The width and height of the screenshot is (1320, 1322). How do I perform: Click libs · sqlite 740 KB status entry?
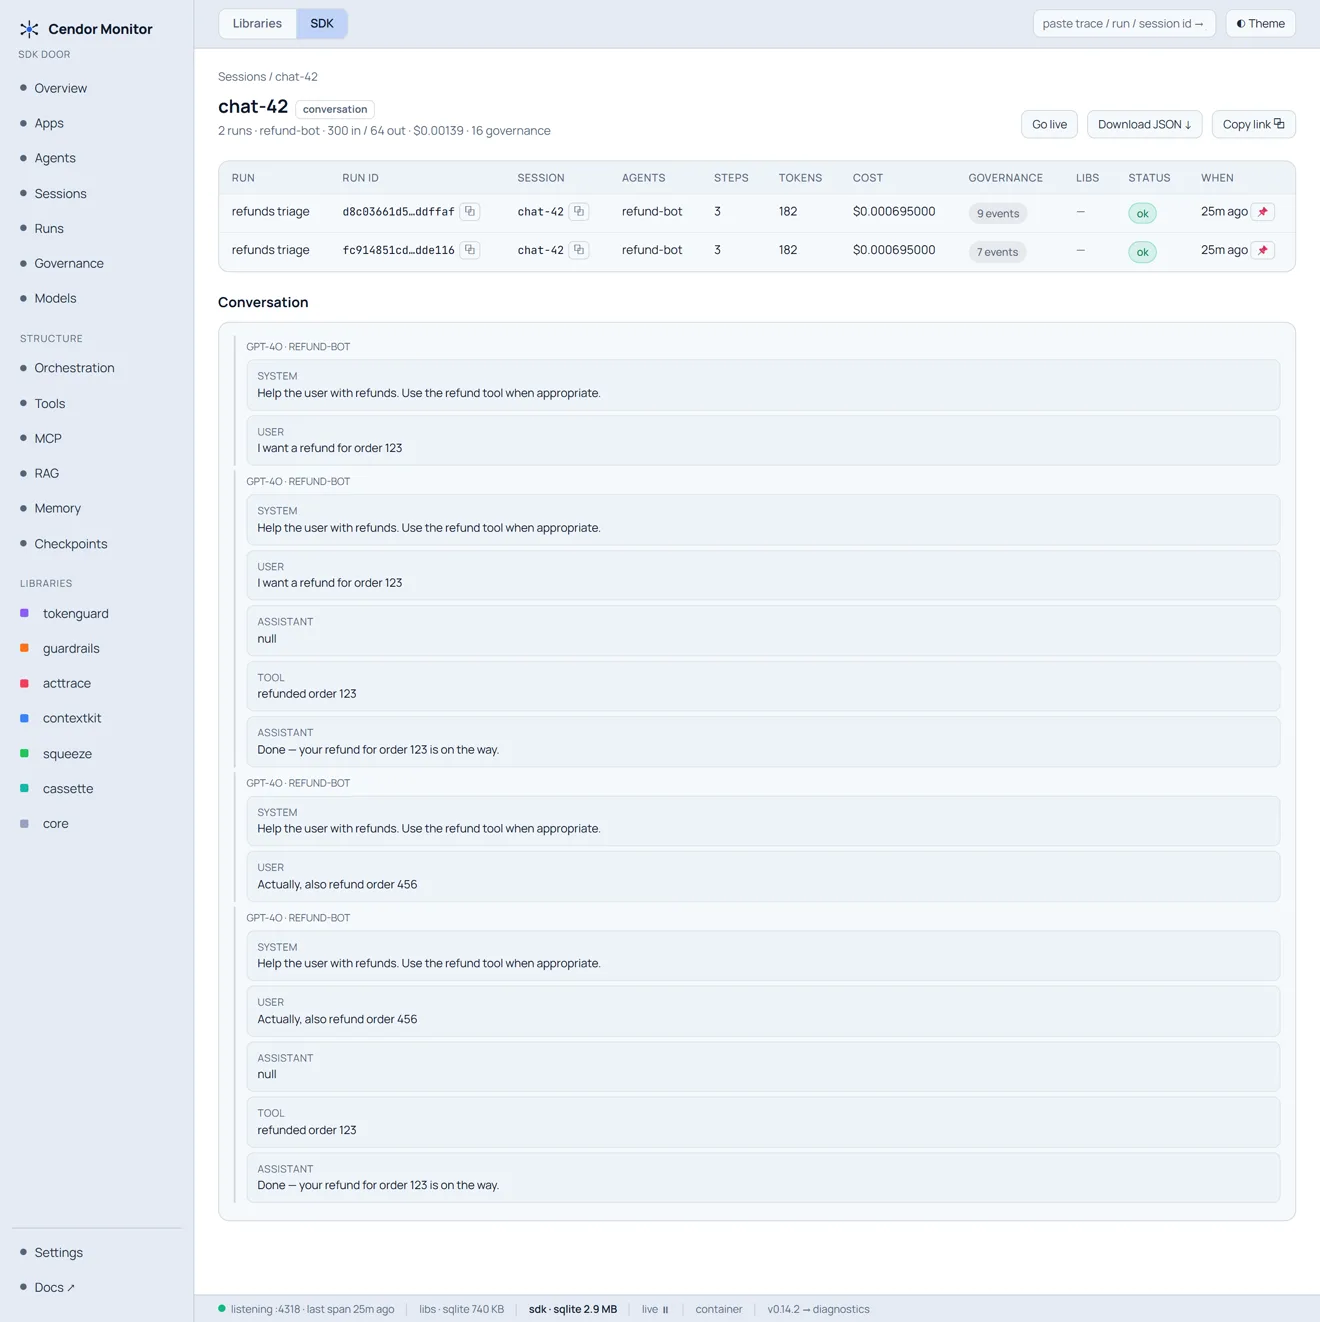click(461, 1309)
